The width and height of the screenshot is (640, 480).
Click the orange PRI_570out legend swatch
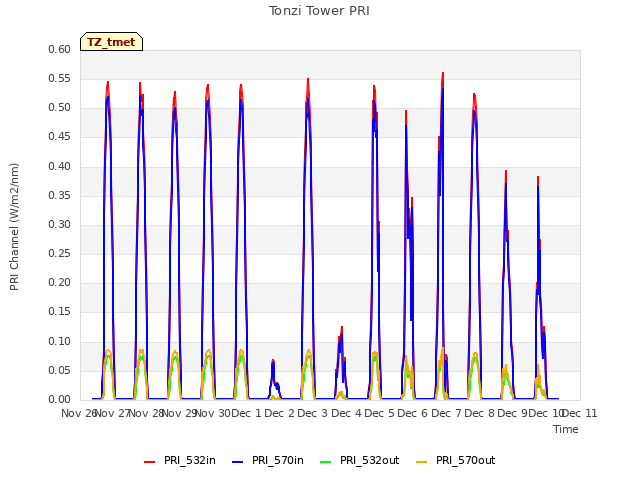pyautogui.click(x=421, y=462)
